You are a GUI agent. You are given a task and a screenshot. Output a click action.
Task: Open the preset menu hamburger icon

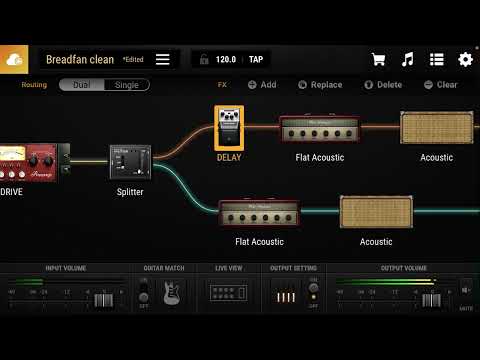[163, 59]
